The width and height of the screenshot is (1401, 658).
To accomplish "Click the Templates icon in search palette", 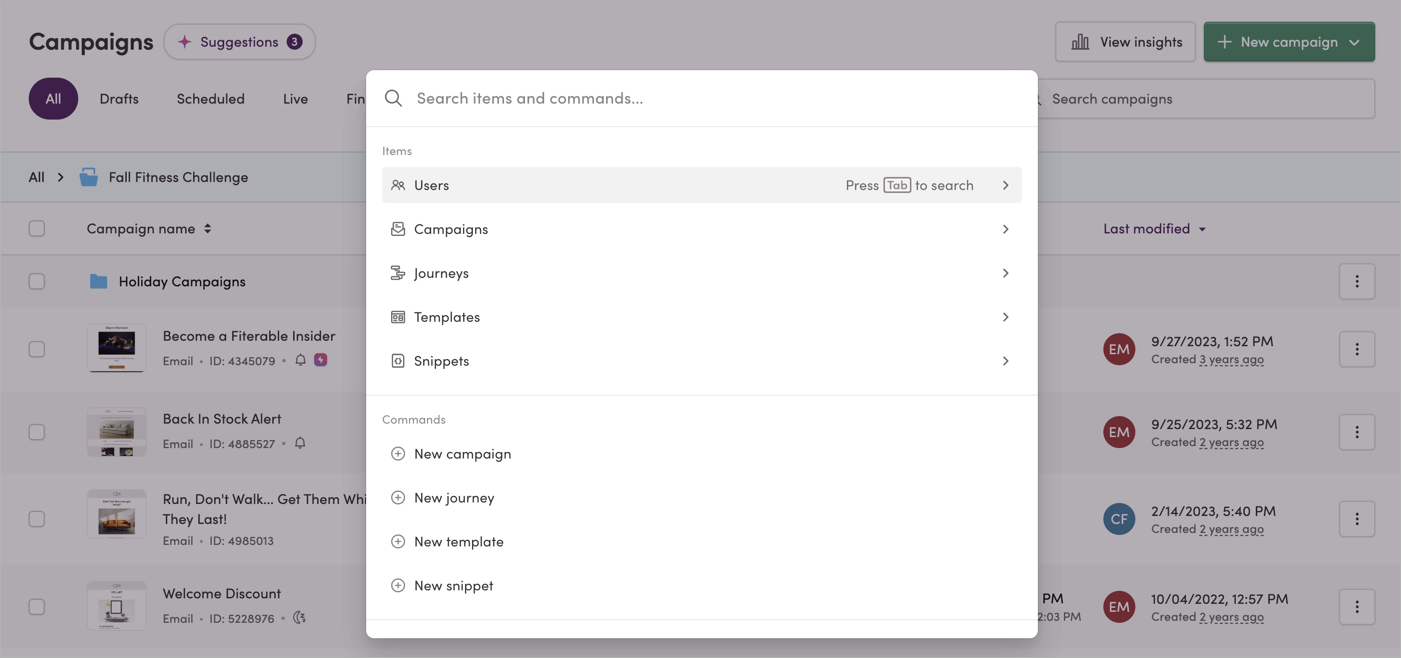I will 397,316.
